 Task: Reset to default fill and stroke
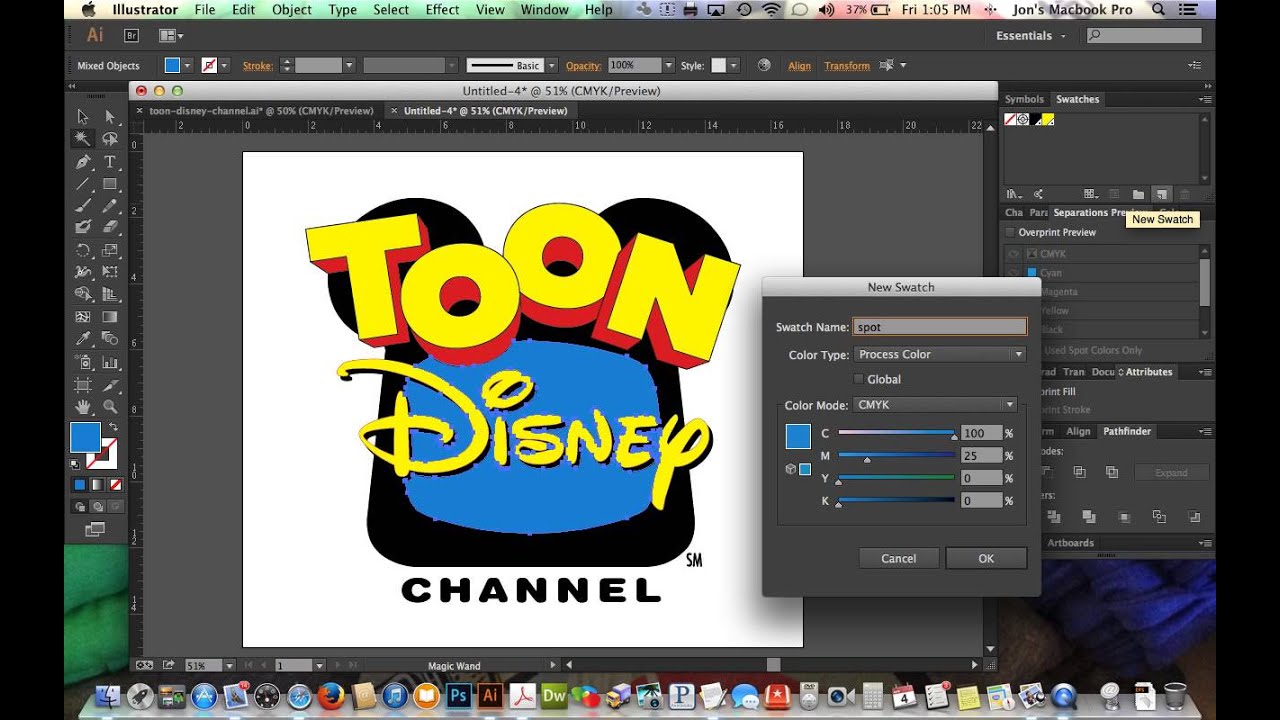[75, 464]
